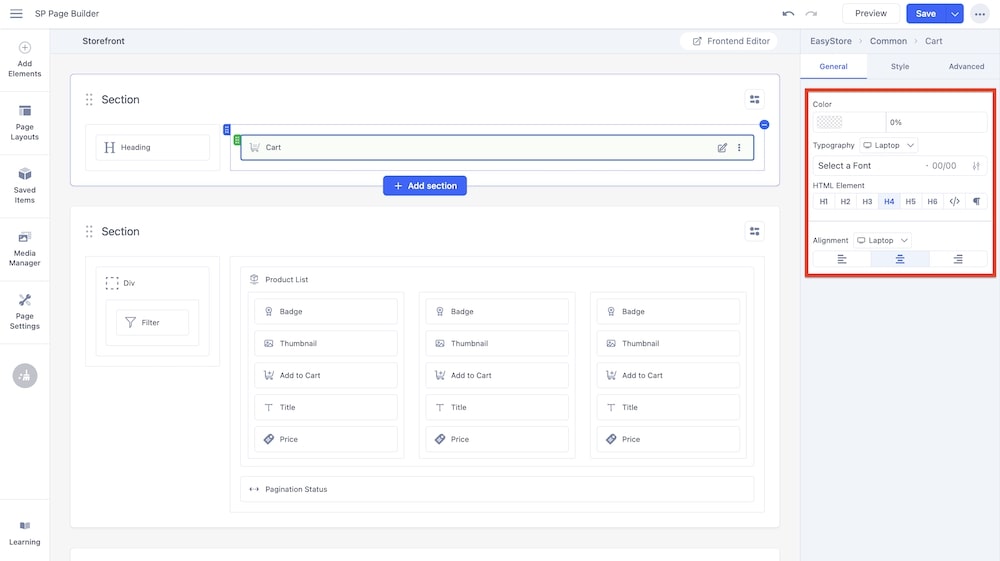The height and width of the screenshot is (561, 1000).
Task: Open the hamburger menu icon
Action: 16,14
